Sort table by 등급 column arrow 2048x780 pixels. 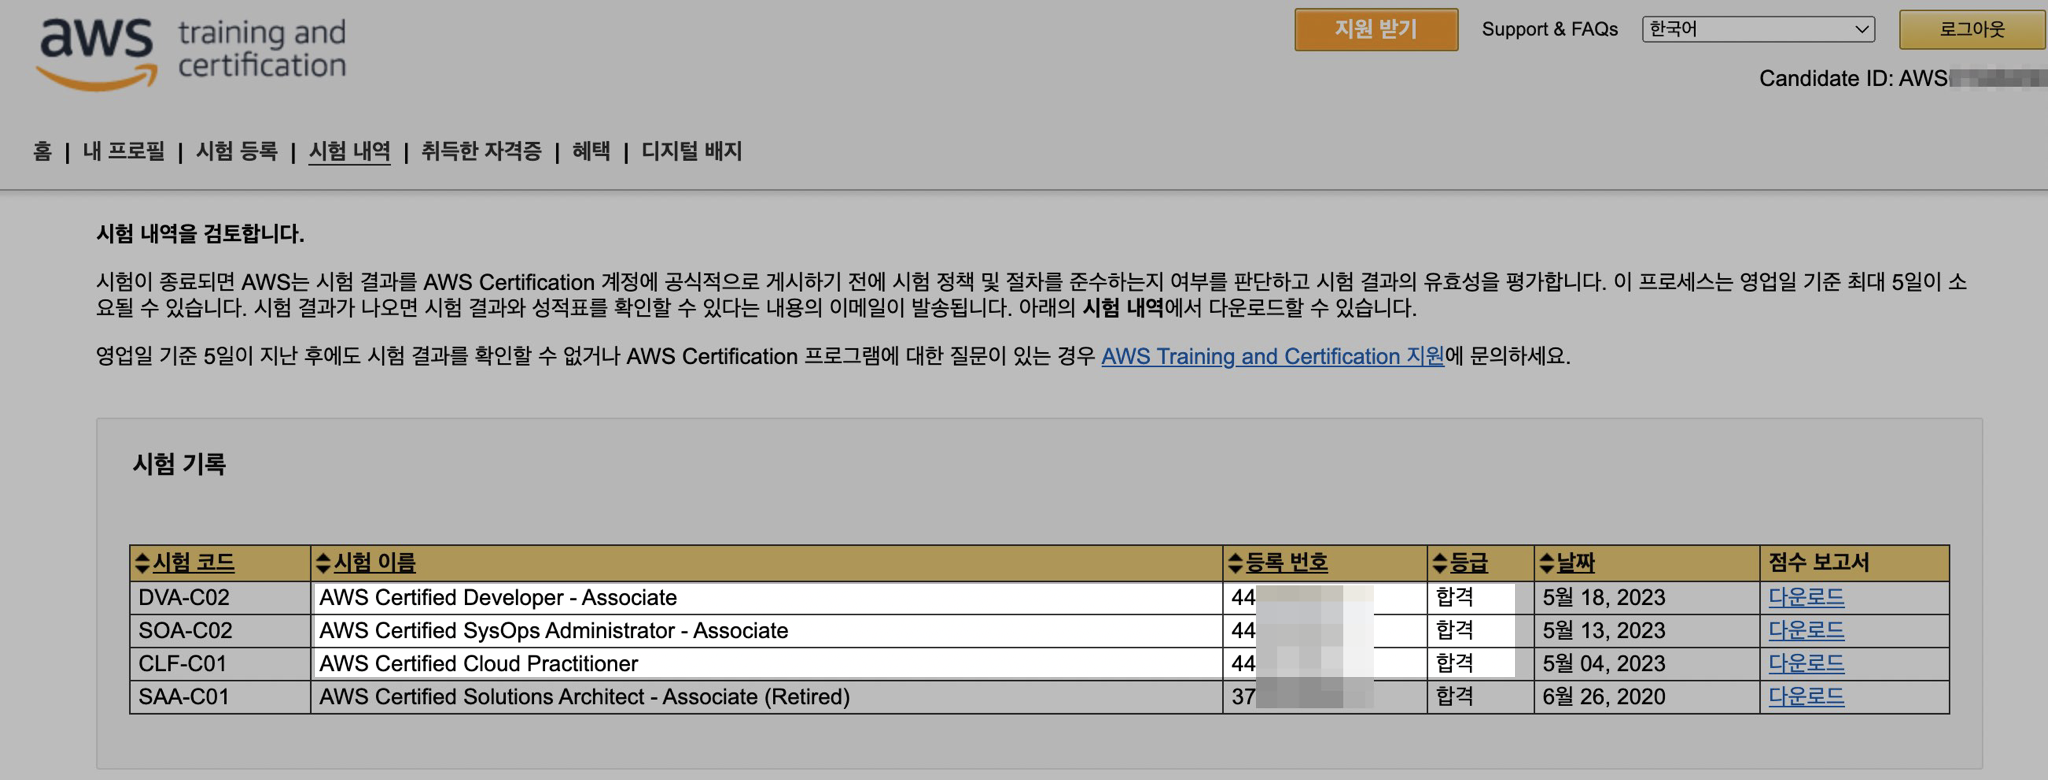[1440, 563]
